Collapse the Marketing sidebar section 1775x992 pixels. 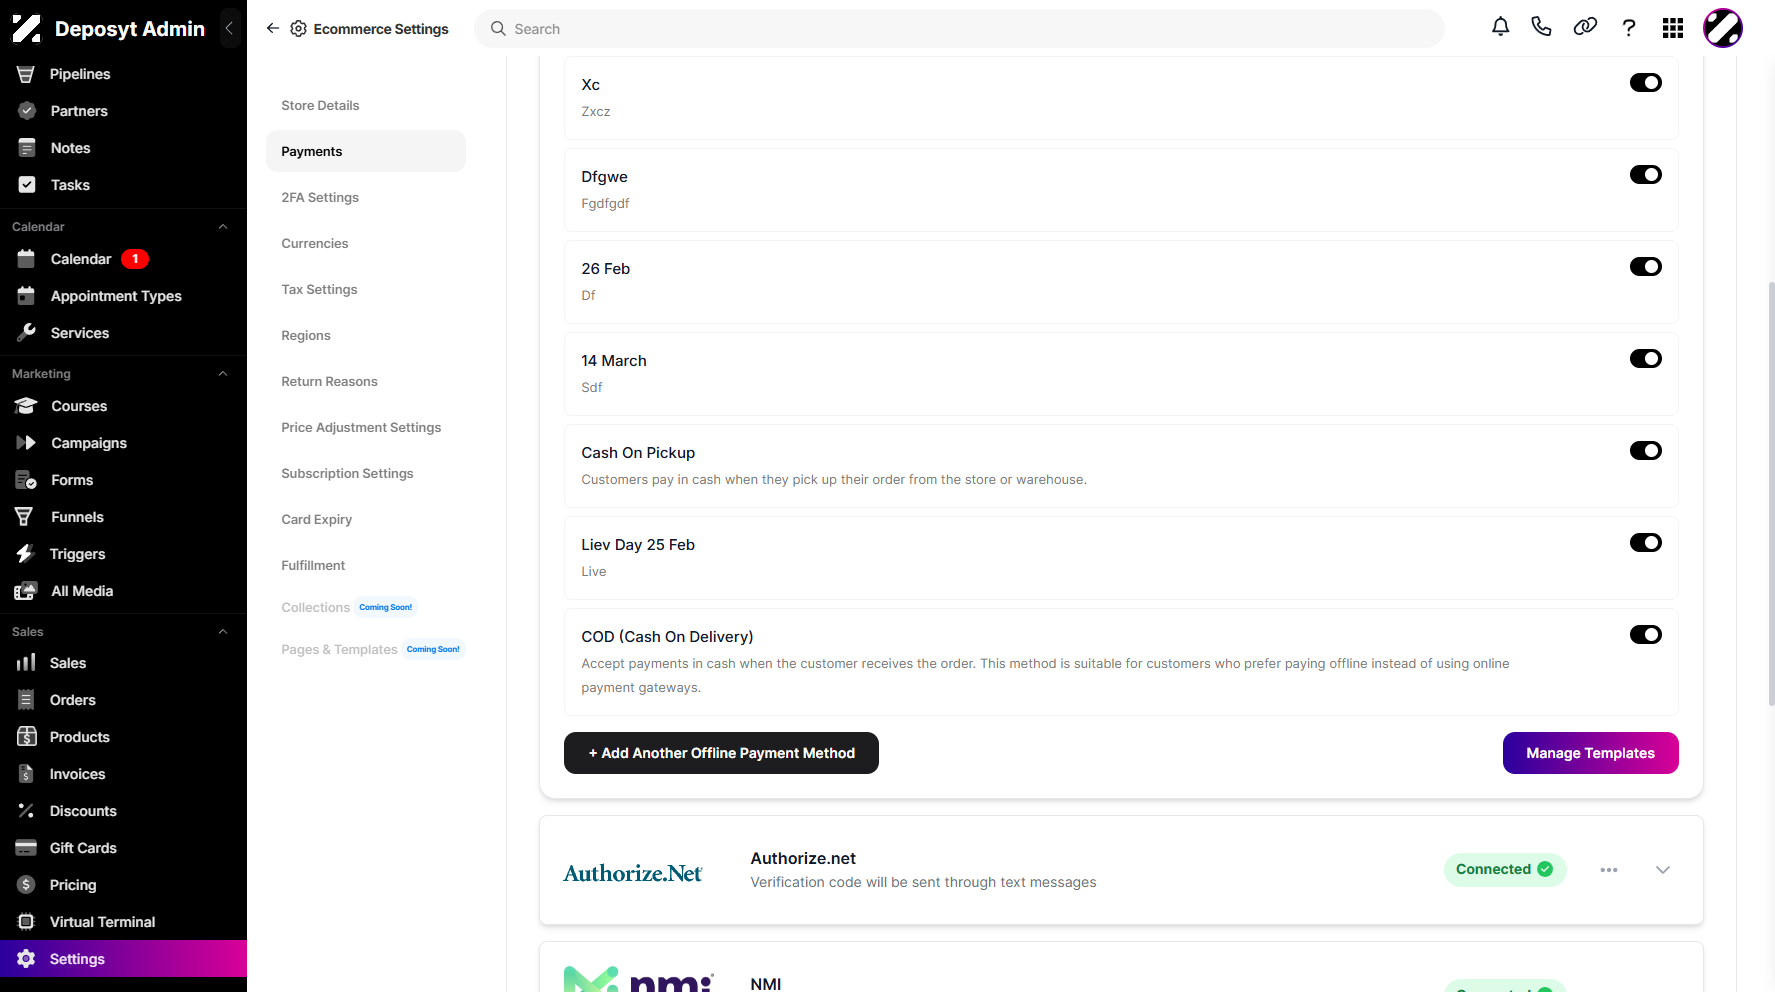pos(223,374)
